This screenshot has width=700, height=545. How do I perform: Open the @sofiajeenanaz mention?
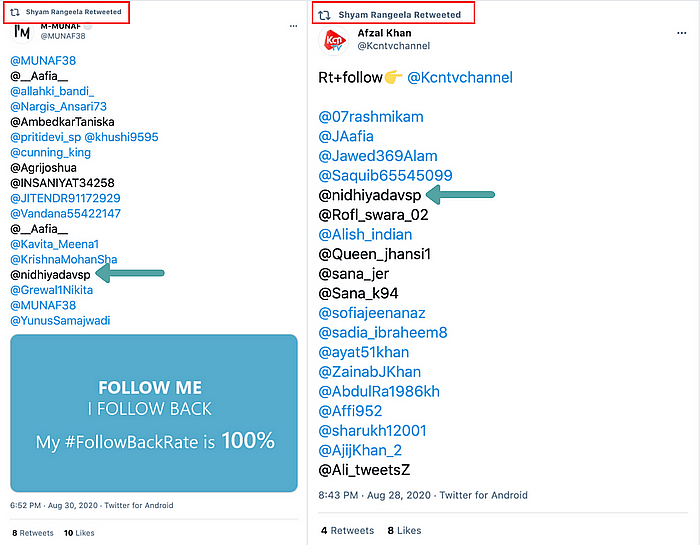371,313
